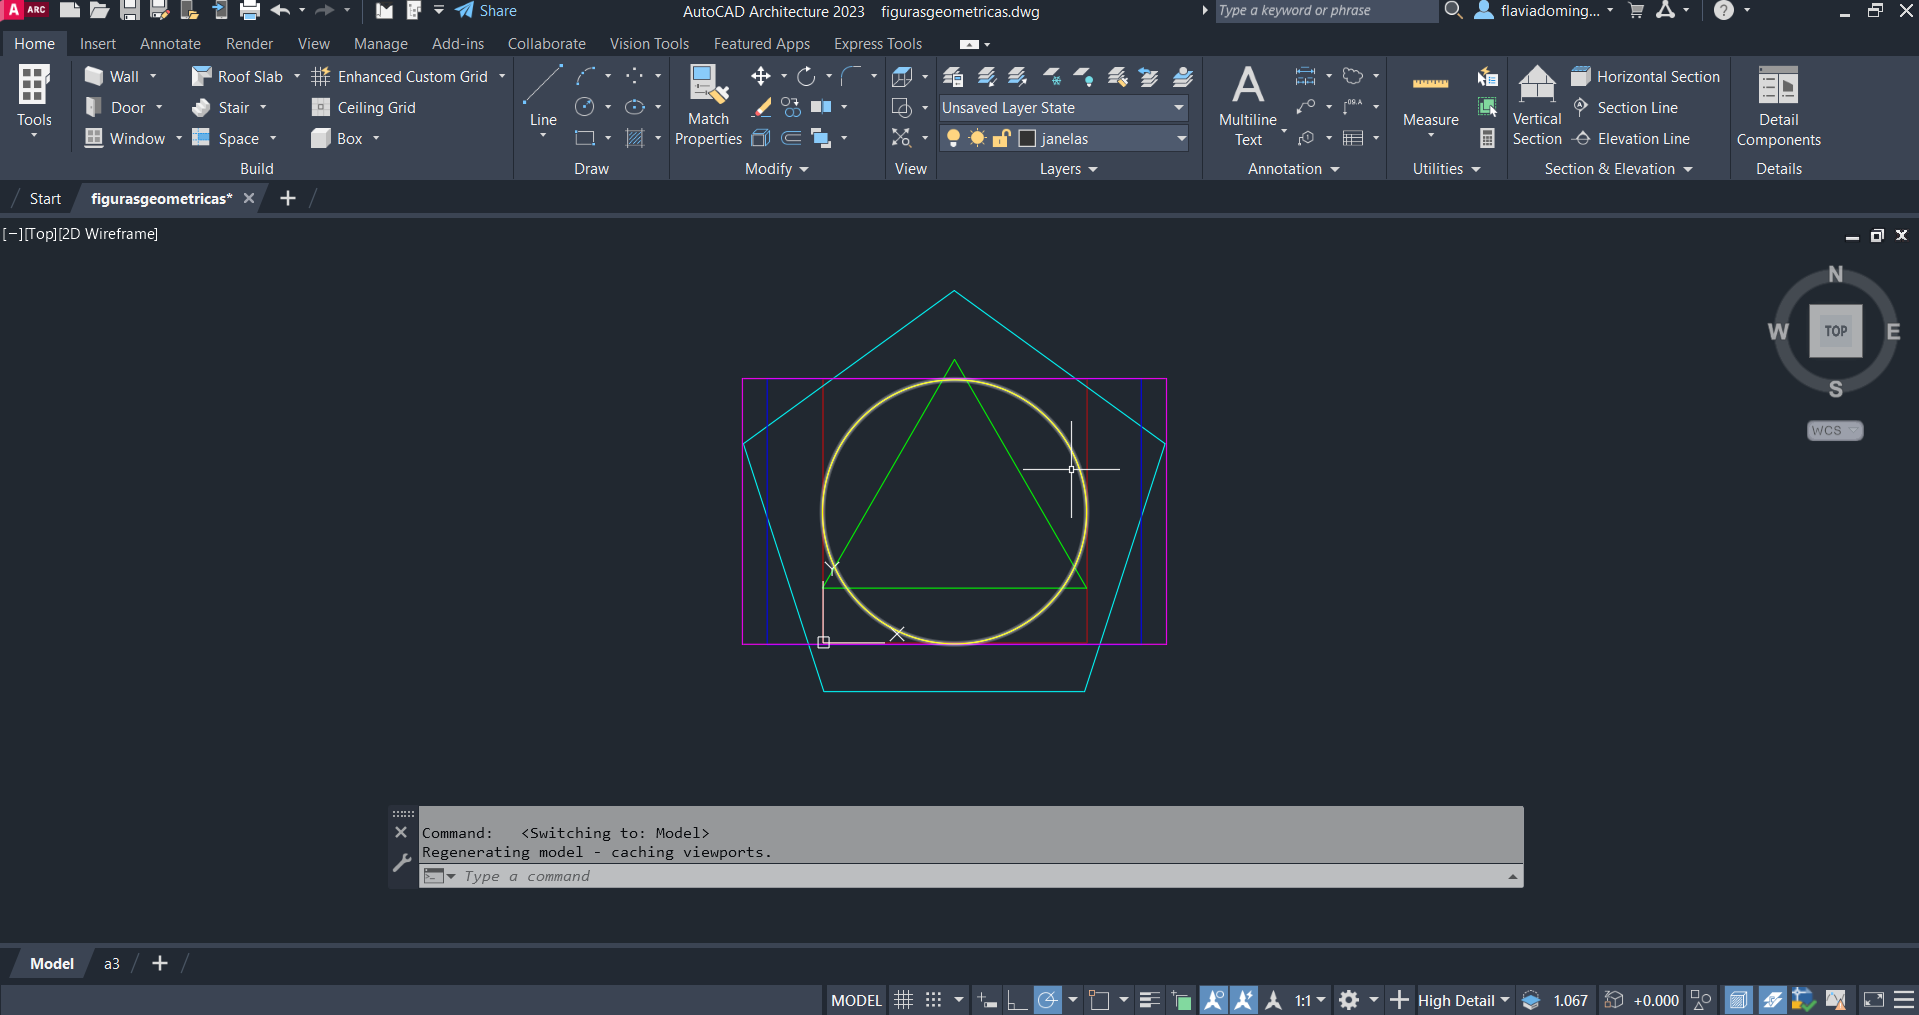The width and height of the screenshot is (1919, 1015).
Task: Click the janelas layer color swatch
Action: [1027, 139]
